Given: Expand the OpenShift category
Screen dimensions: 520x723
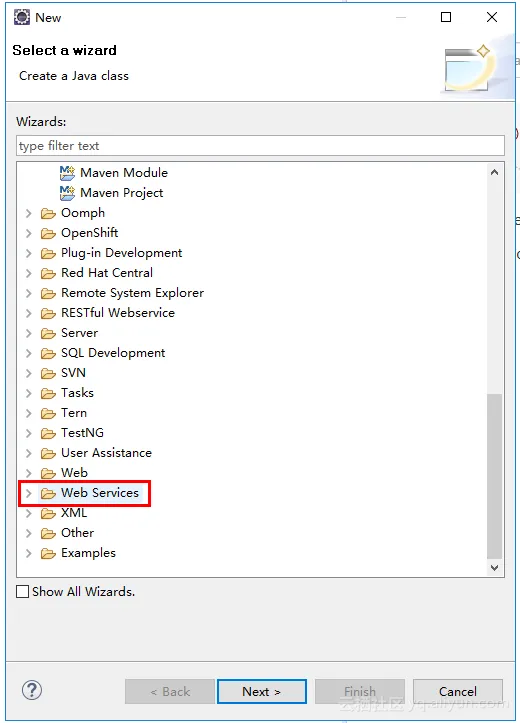Looking at the screenshot, I should click(x=29, y=233).
